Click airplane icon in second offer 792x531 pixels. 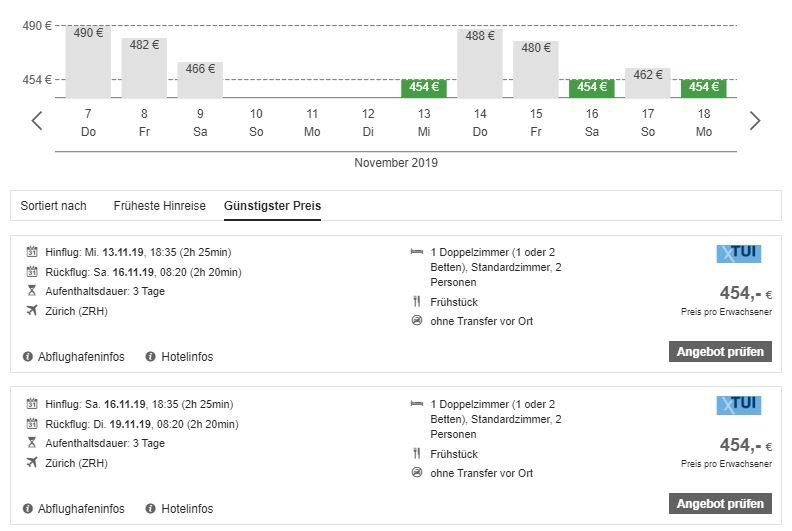(x=32, y=462)
